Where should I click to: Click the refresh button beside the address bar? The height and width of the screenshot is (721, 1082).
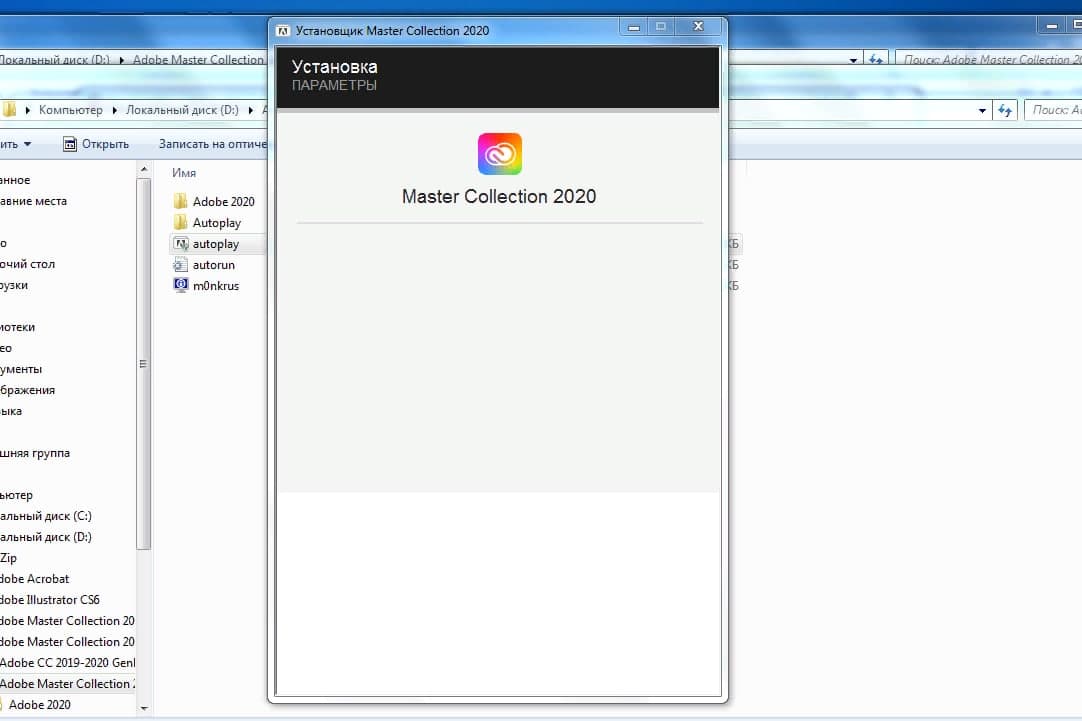(1005, 111)
